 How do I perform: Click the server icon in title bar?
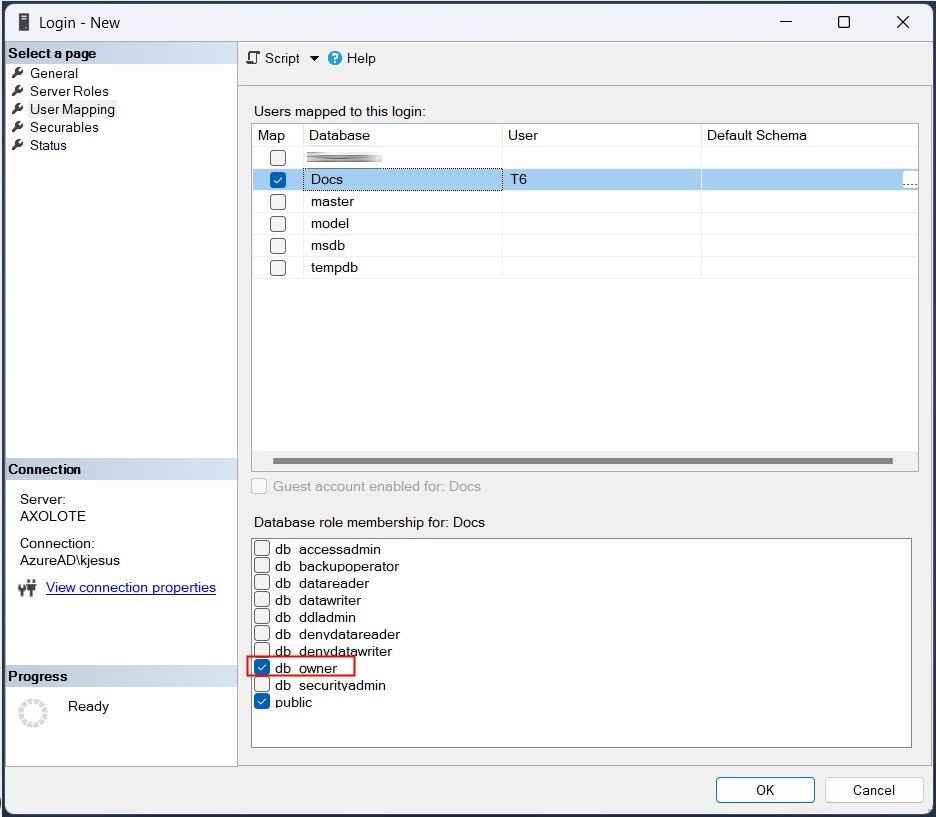click(24, 23)
